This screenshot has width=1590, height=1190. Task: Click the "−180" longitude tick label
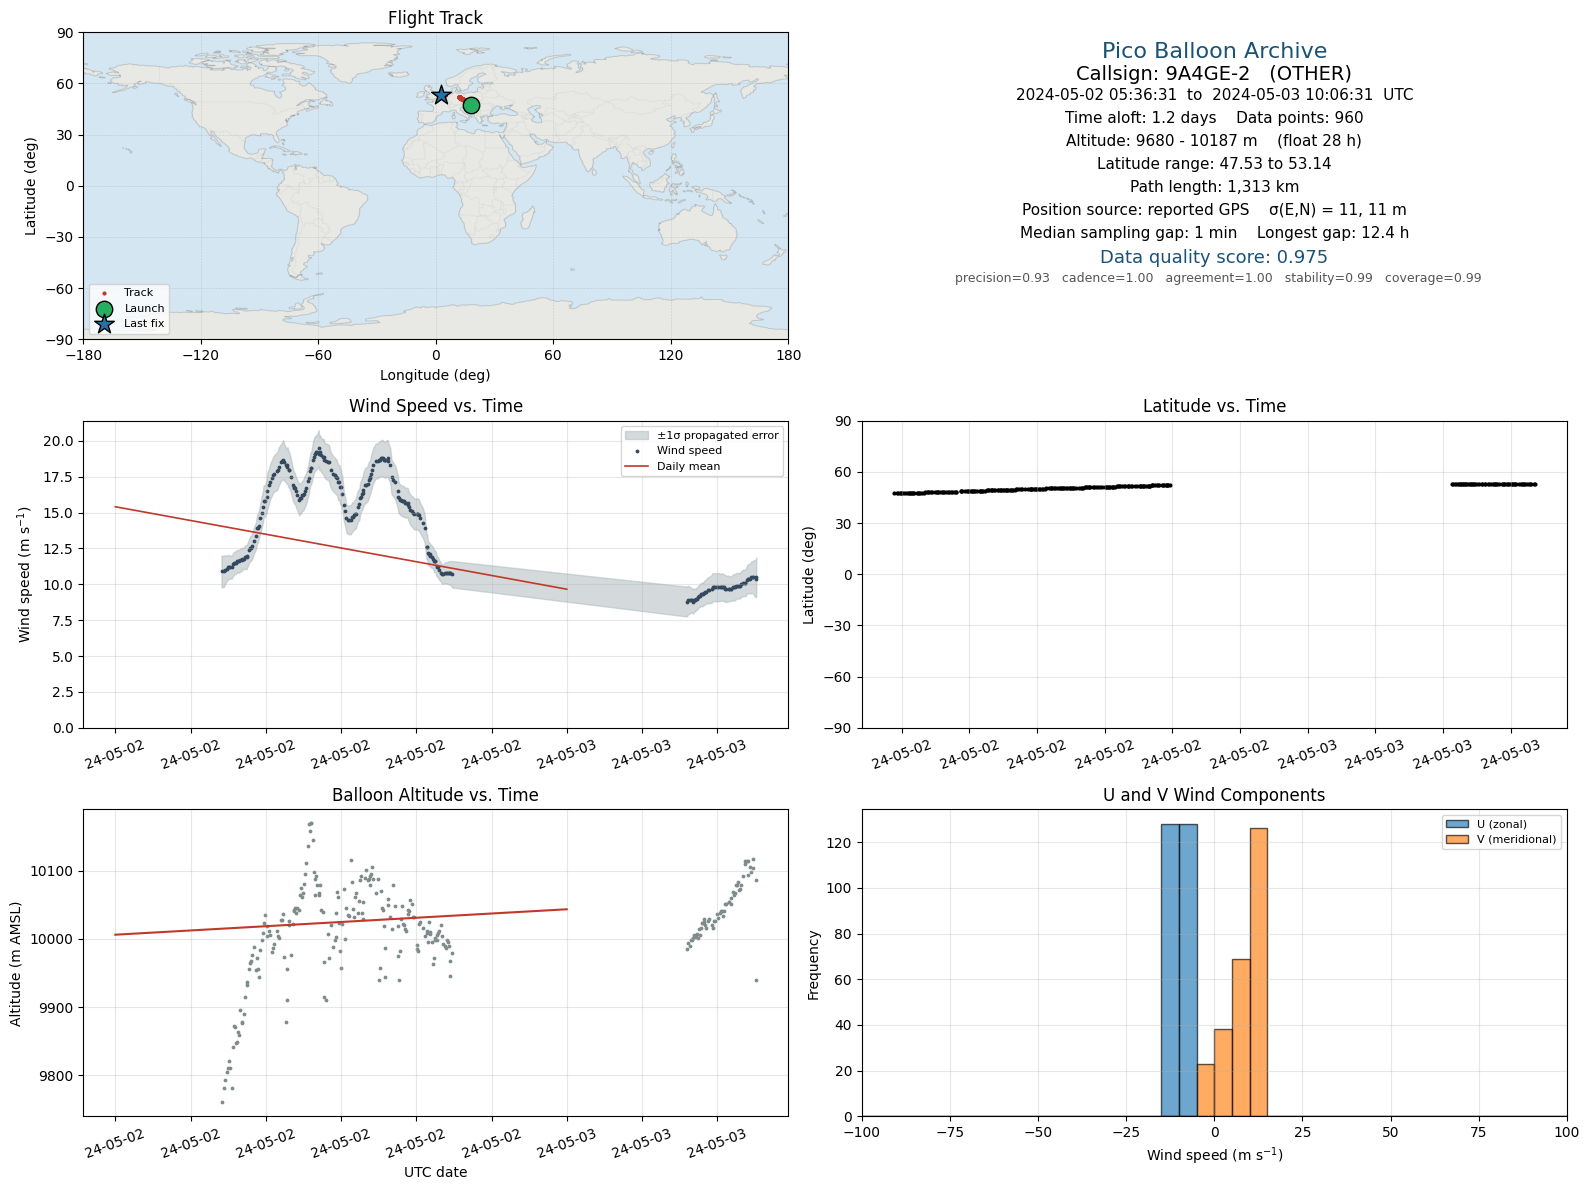click(83, 355)
